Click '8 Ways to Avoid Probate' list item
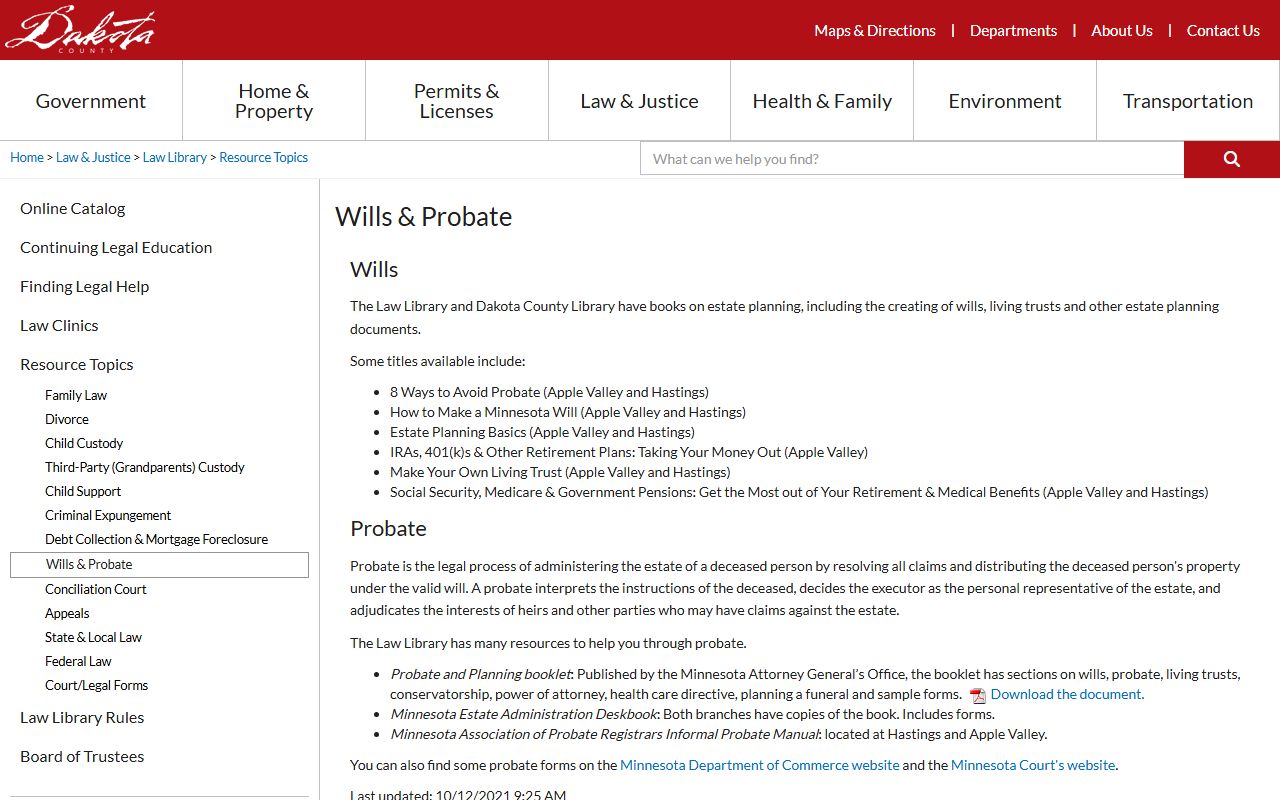Screen dimensions: 1280x800 (x=549, y=392)
